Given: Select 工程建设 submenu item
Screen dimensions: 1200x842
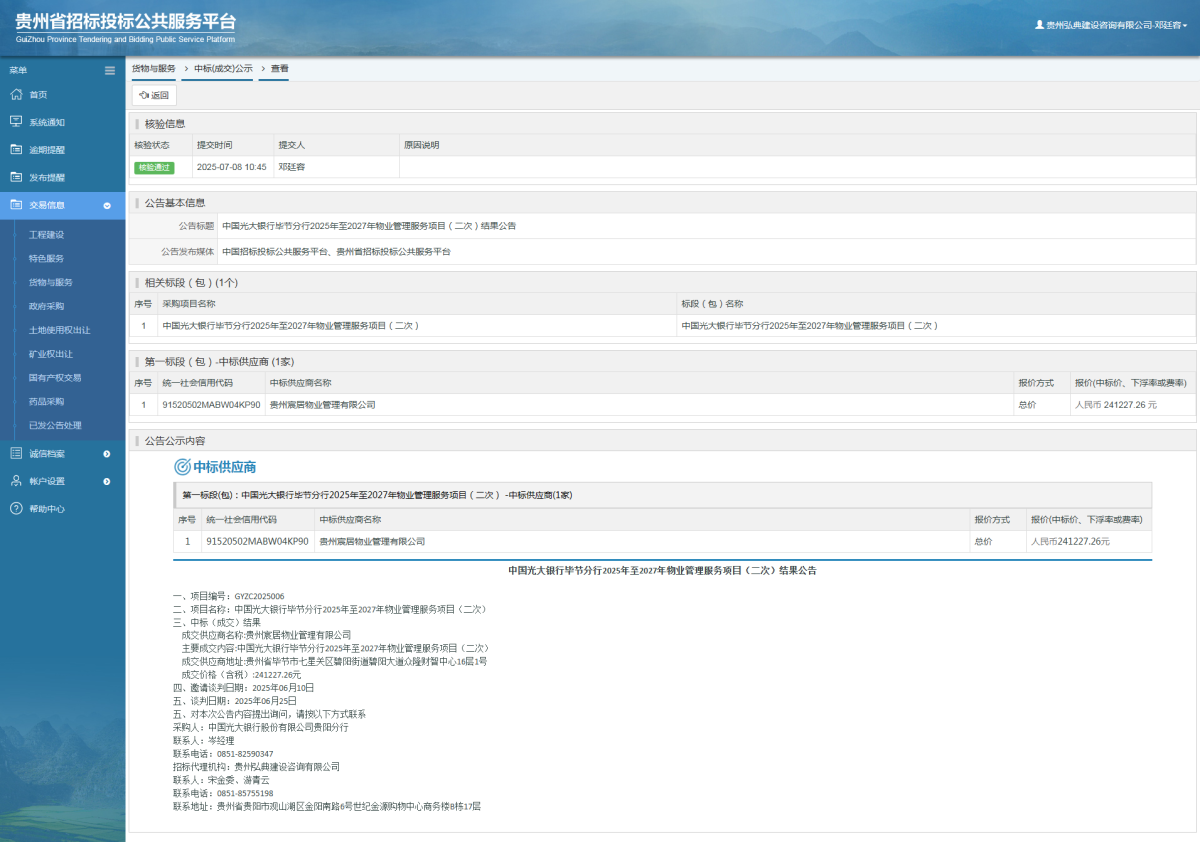Looking at the screenshot, I should [x=46, y=234].
